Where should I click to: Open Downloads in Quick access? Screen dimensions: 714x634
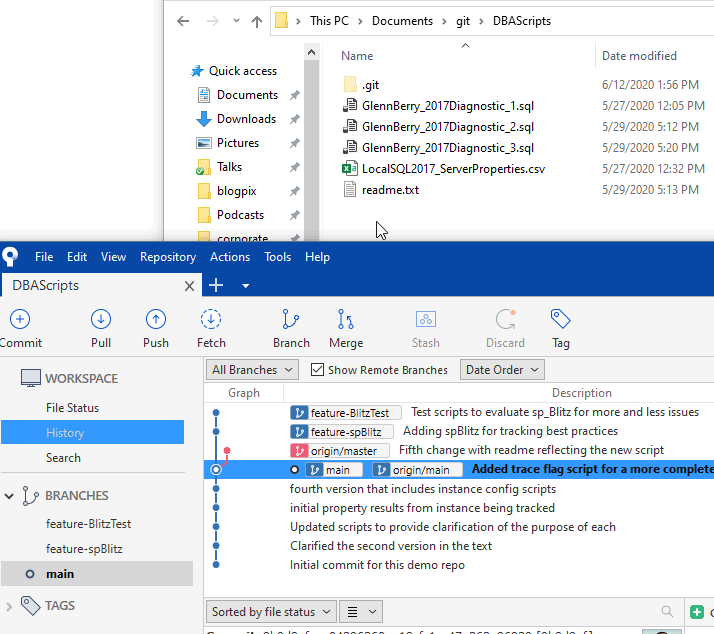pyautogui.click(x=246, y=119)
